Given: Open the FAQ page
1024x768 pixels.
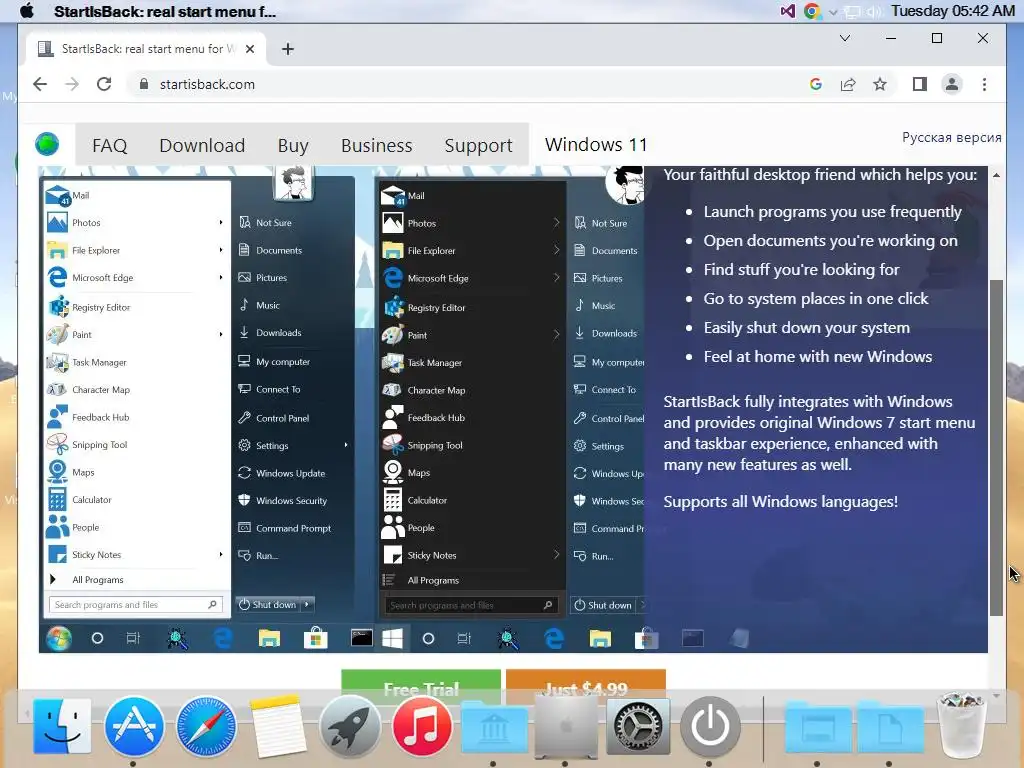Looking at the screenshot, I should pyautogui.click(x=110, y=145).
